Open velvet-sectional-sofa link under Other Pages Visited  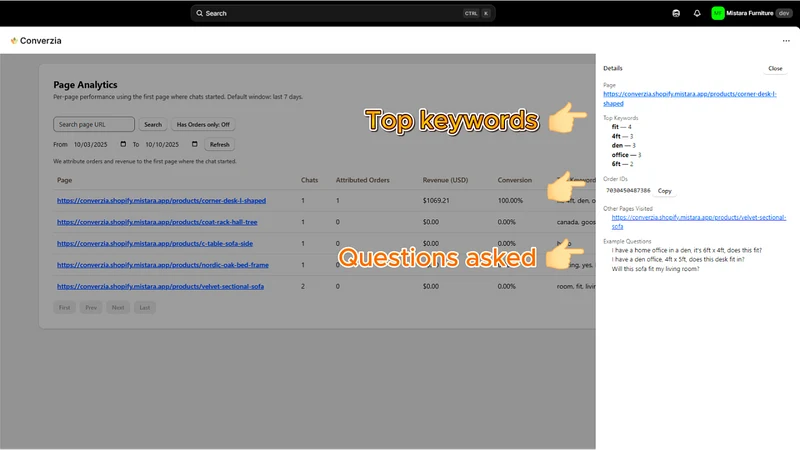[698, 221]
